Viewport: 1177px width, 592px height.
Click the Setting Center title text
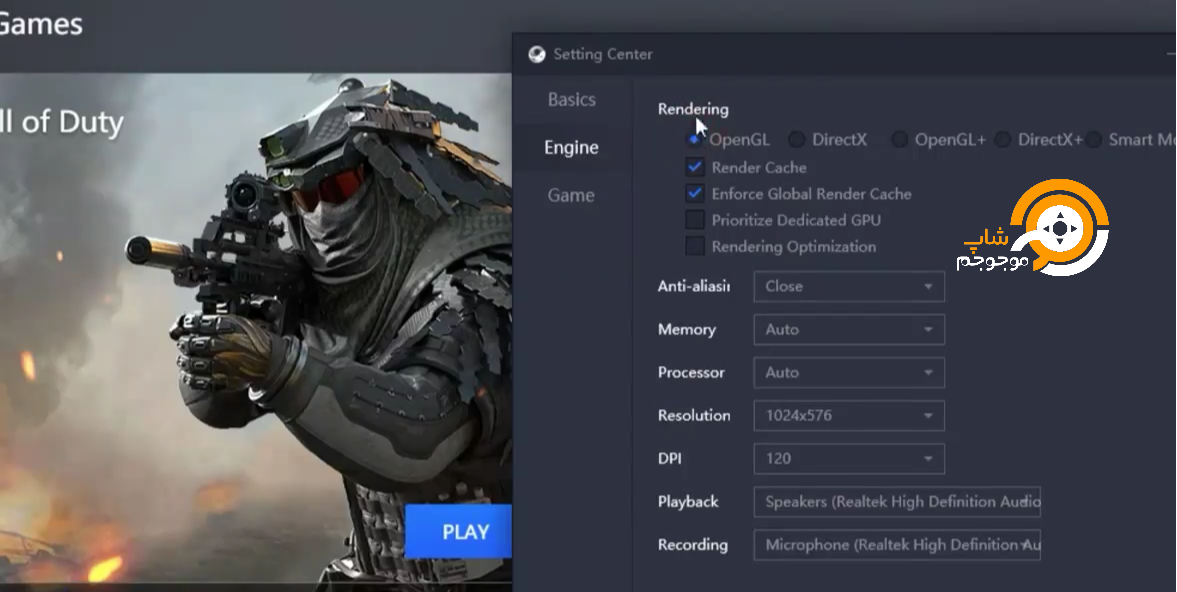(603, 54)
